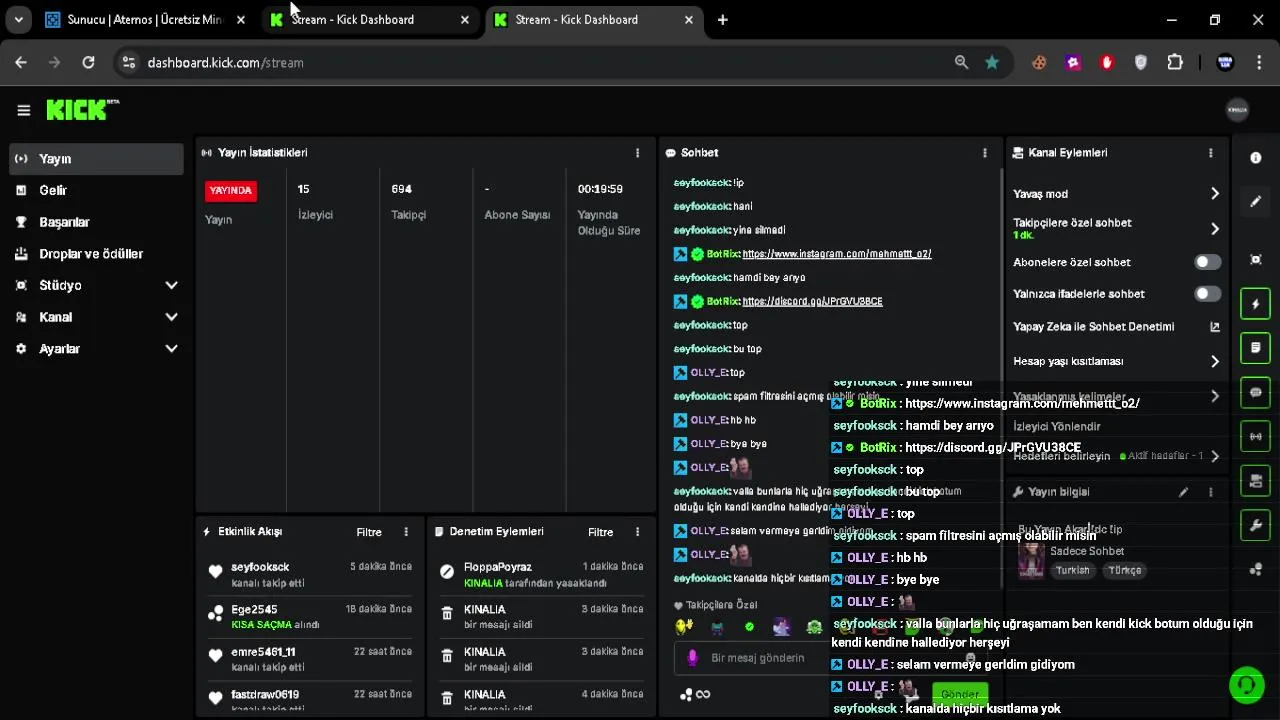Open Yayın İstatistikleri panel options menu
Image resolution: width=1280 pixels, height=720 pixels.
637,153
